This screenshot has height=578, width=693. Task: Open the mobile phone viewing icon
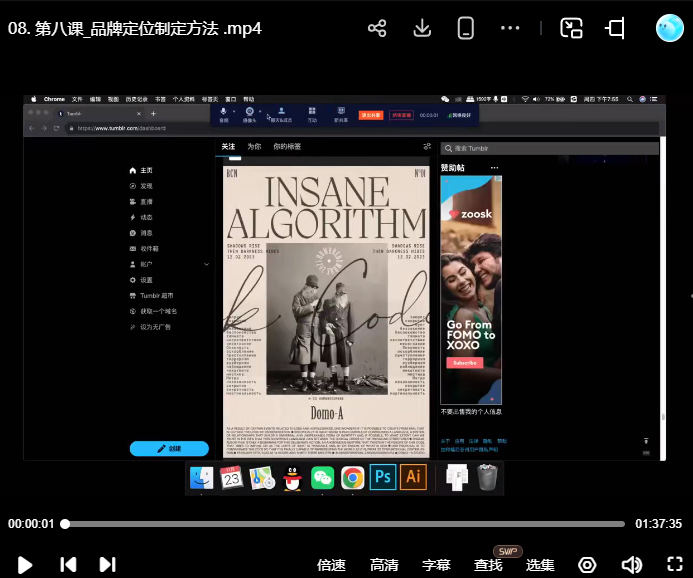point(465,28)
